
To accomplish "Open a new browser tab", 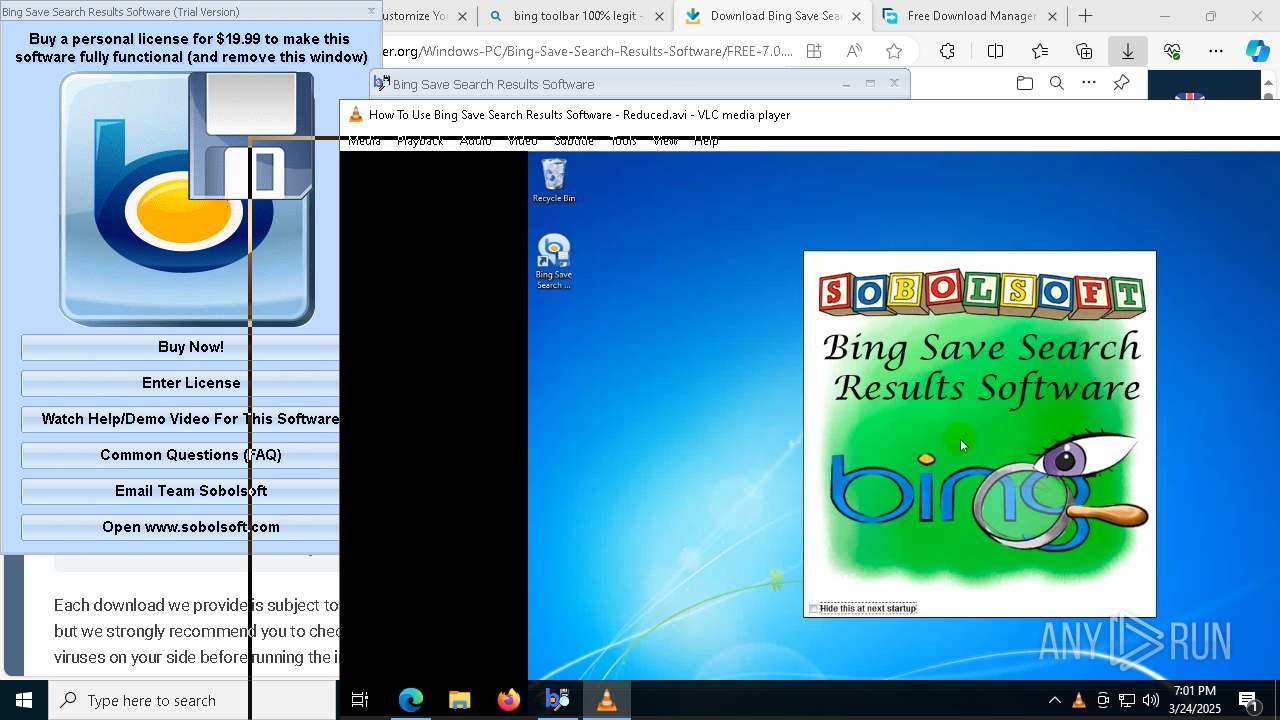I will 1085,16.
